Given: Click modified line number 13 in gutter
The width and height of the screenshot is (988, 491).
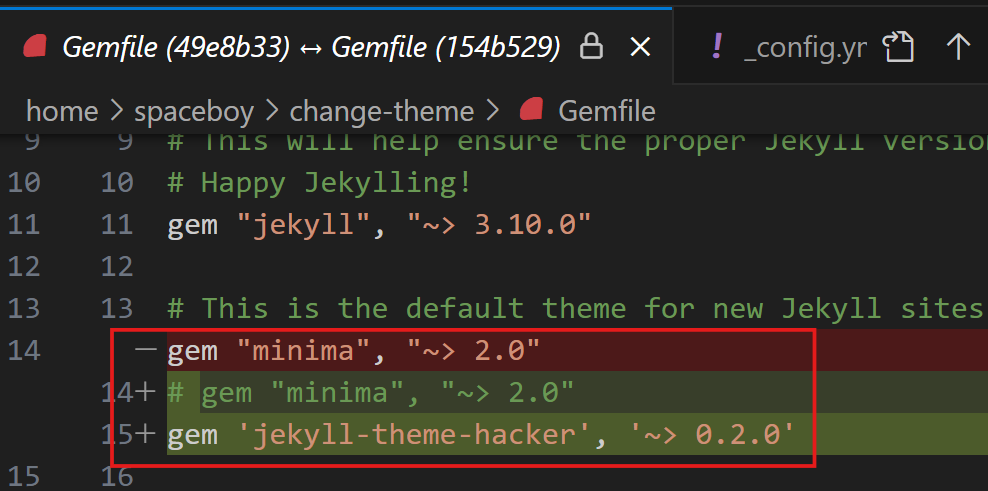Looking at the screenshot, I should pyautogui.click(x=117, y=309).
